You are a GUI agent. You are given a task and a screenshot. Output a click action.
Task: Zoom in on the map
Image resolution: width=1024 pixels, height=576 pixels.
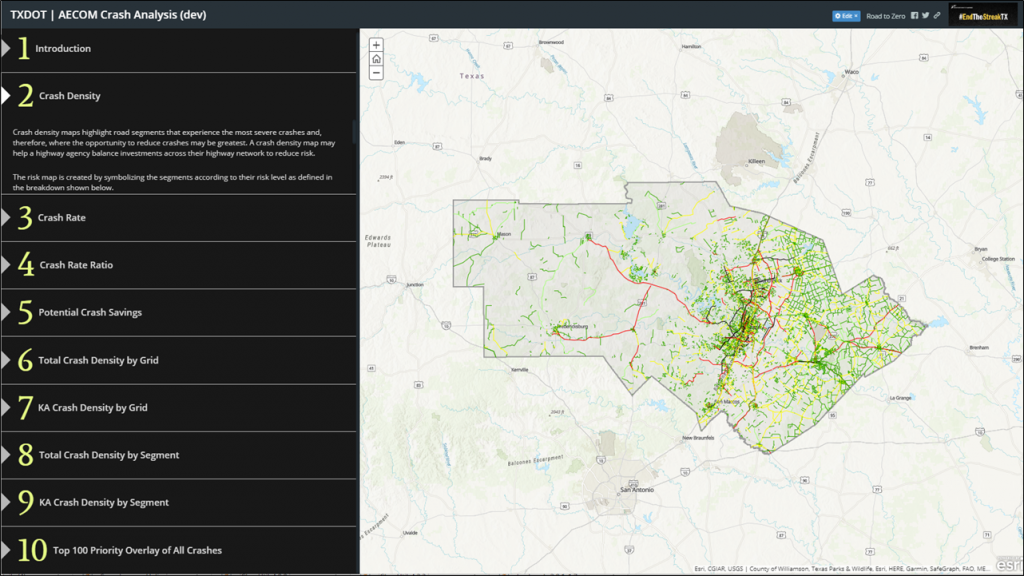point(376,45)
